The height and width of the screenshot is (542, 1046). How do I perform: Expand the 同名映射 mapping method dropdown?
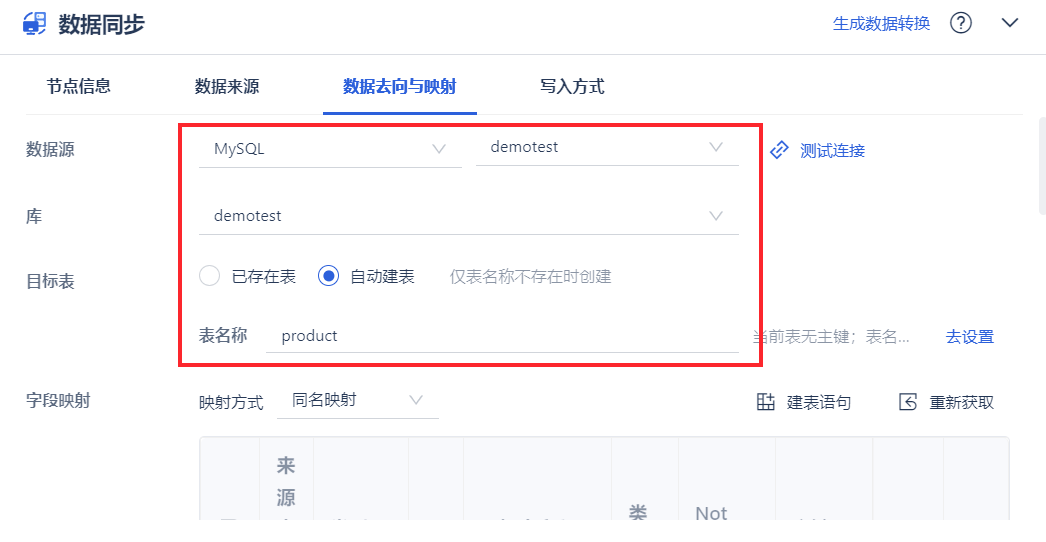(357, 400)
